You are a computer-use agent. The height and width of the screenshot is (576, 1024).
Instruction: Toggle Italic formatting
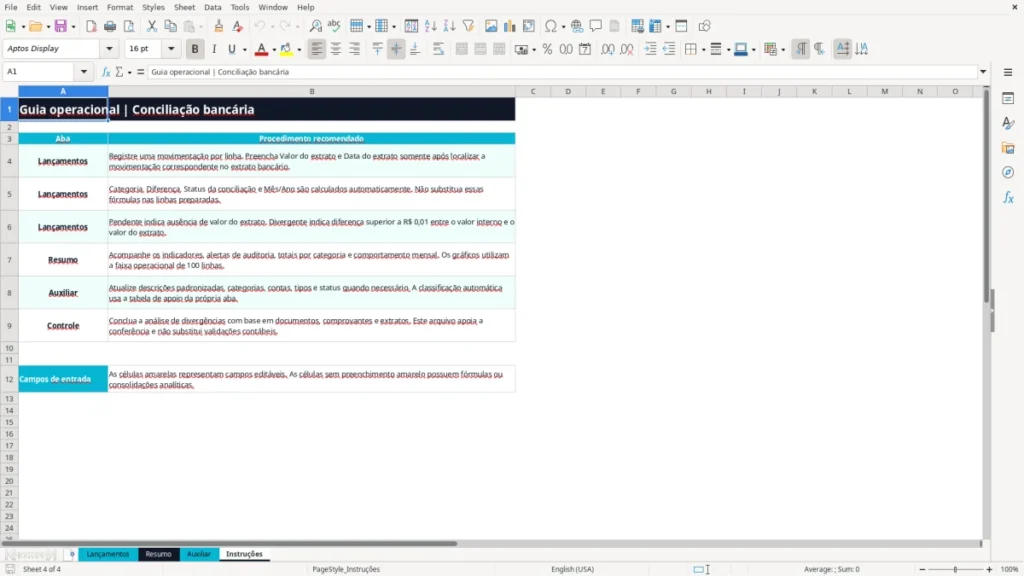[x=214, y=49]
